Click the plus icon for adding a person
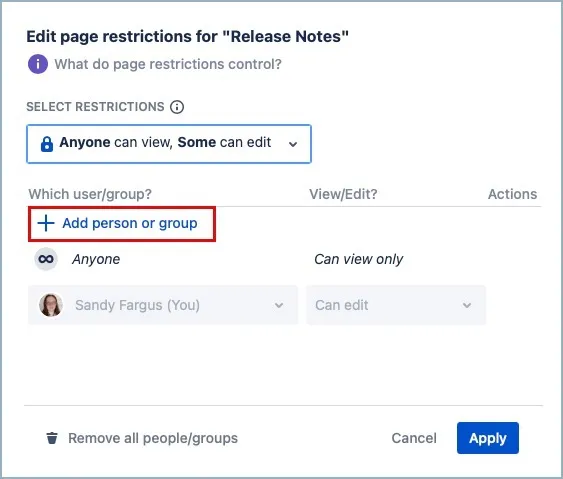 point(46,223)
